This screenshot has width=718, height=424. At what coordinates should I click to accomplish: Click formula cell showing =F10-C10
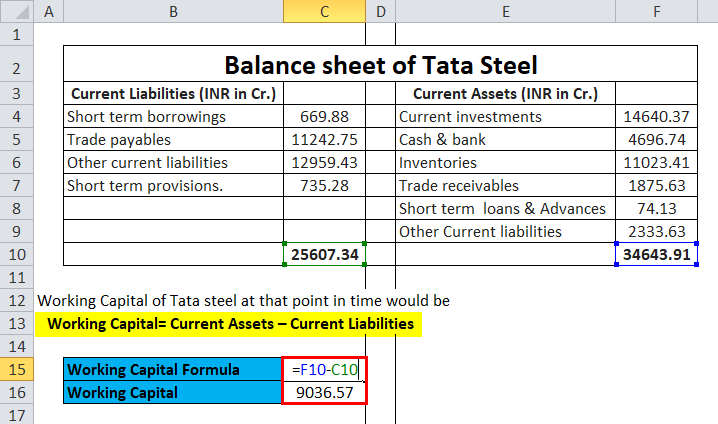tap(324, 370)
